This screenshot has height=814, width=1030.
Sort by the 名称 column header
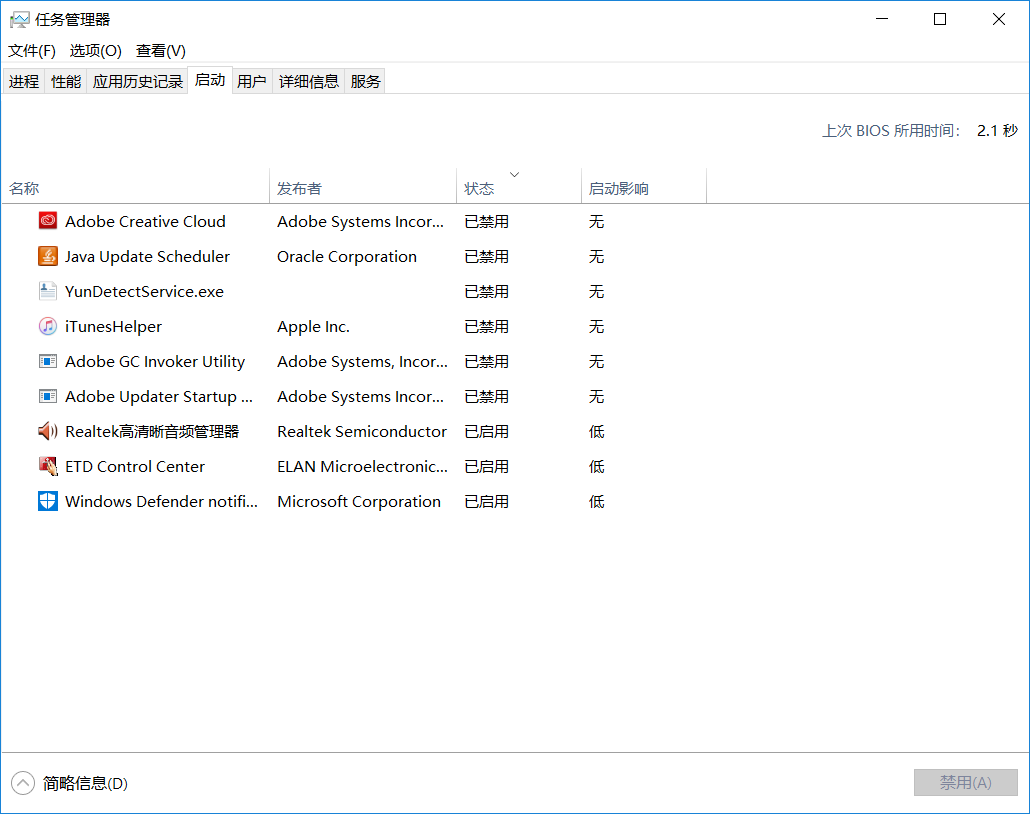(136, 187)
